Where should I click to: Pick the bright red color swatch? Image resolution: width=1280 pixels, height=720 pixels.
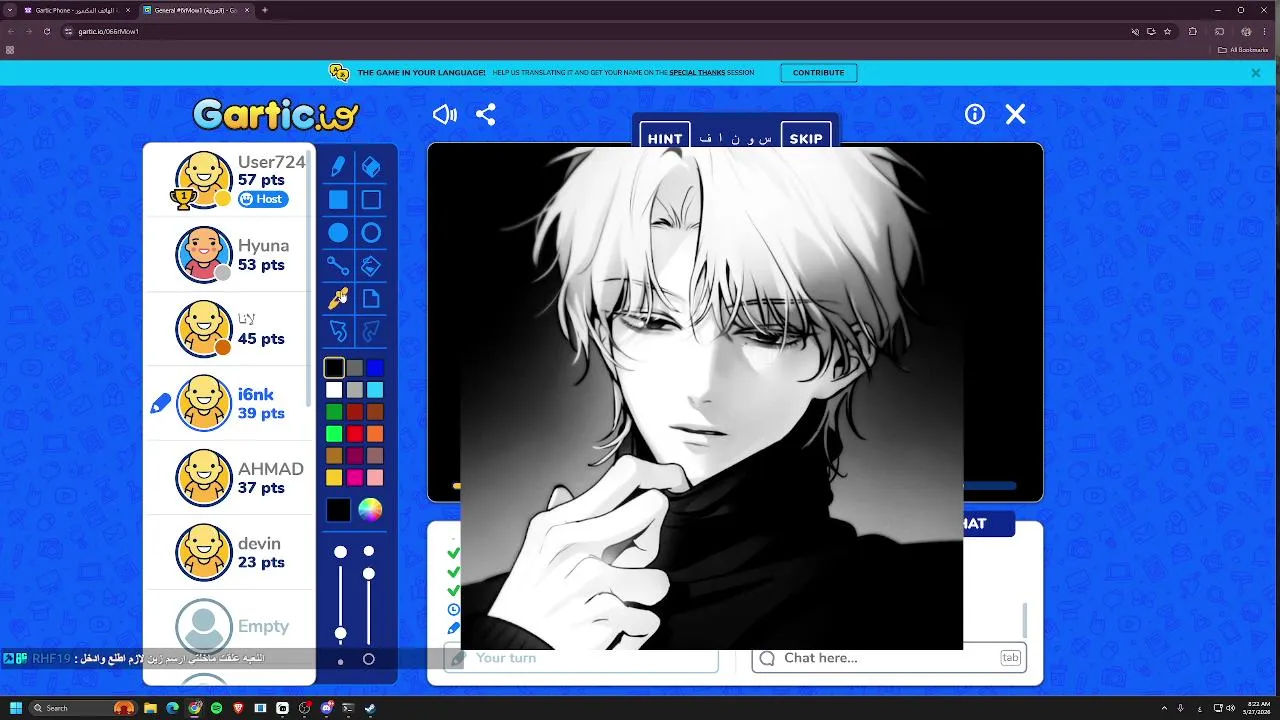tap(354, 434)
